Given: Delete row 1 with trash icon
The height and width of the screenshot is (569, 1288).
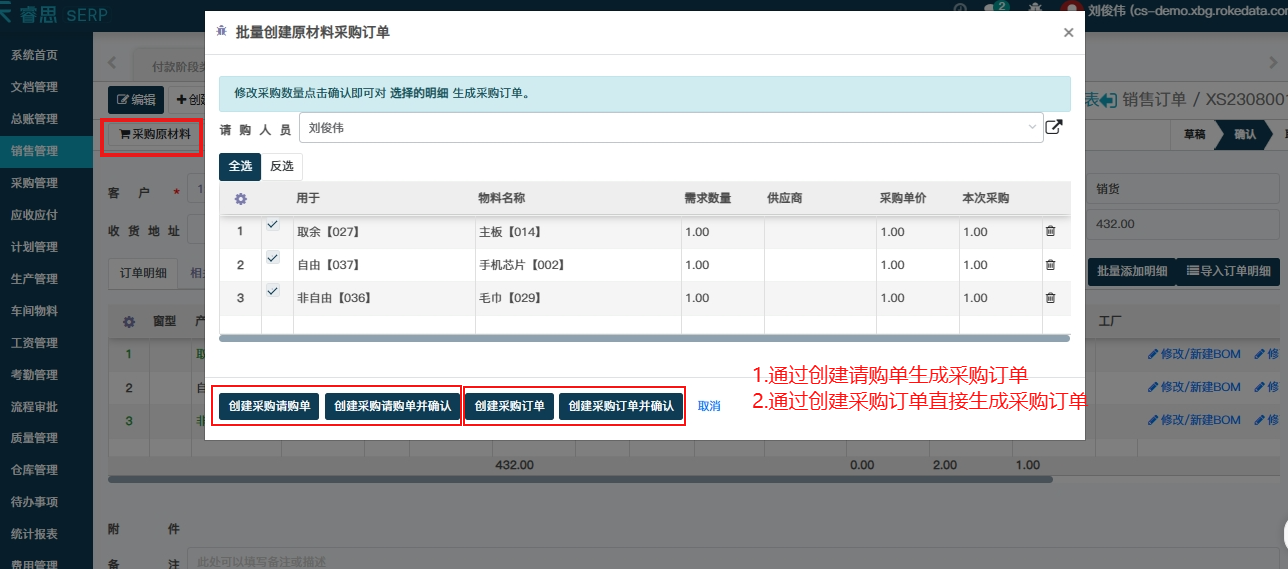Looking at the screenshot, I should tap(1050, 232).
